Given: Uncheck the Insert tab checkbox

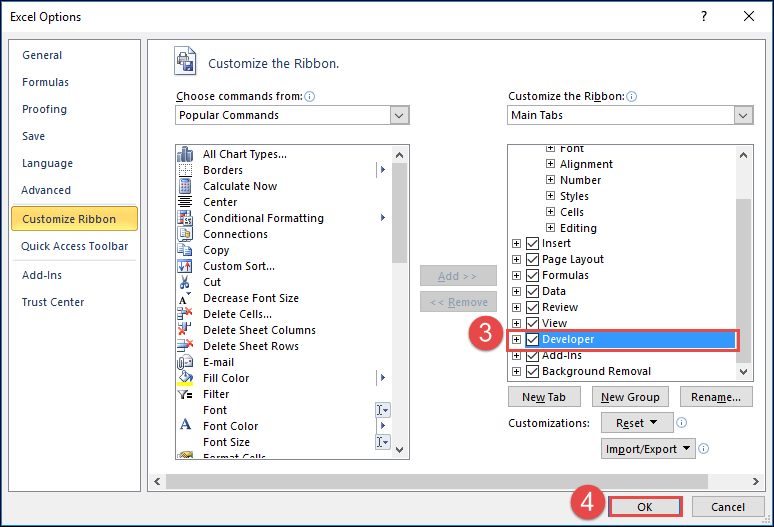Looking at the screenshot, I should click(x=532, y=243).
